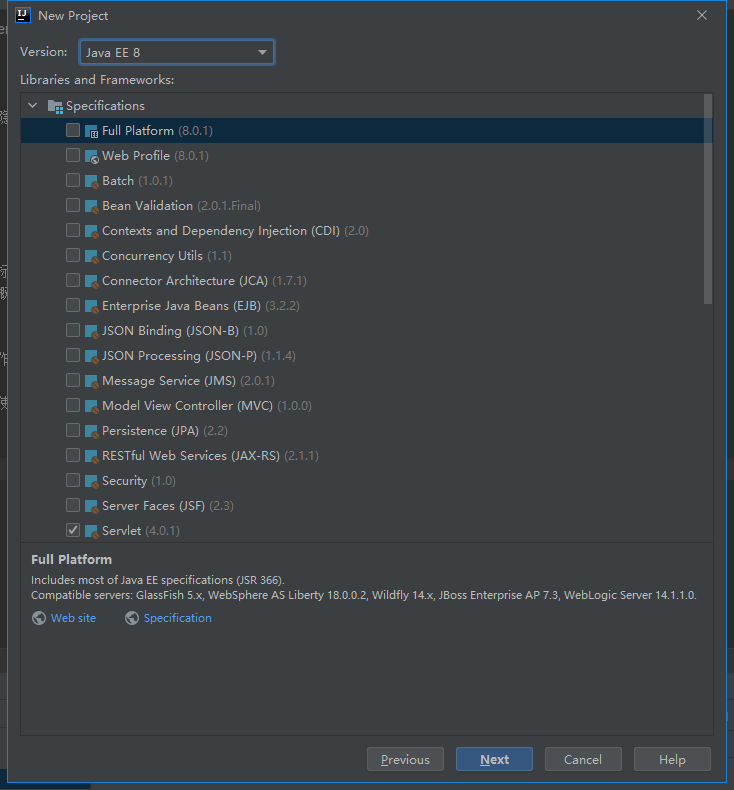This screenshot has width=734, height=790.
Task: Select the Persistence (JPA) row text
Action: 165,431
